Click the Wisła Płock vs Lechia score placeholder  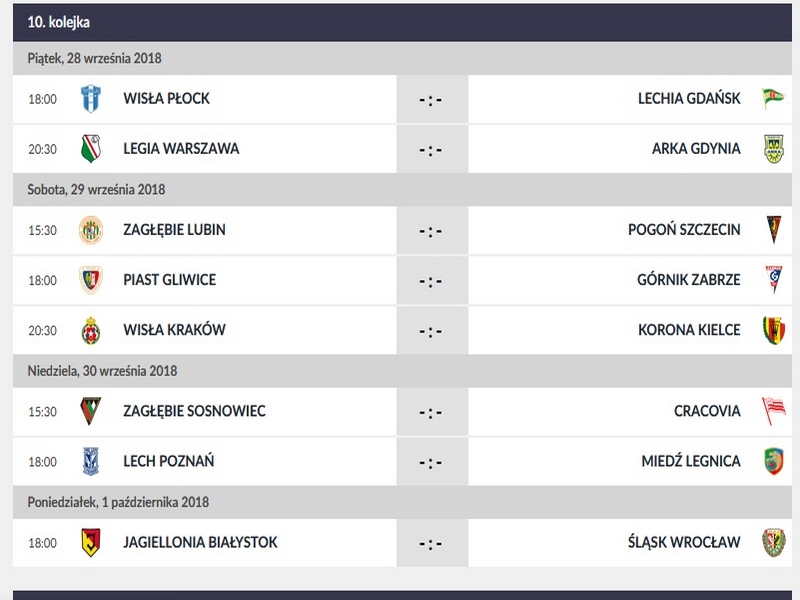pos(431,100)
